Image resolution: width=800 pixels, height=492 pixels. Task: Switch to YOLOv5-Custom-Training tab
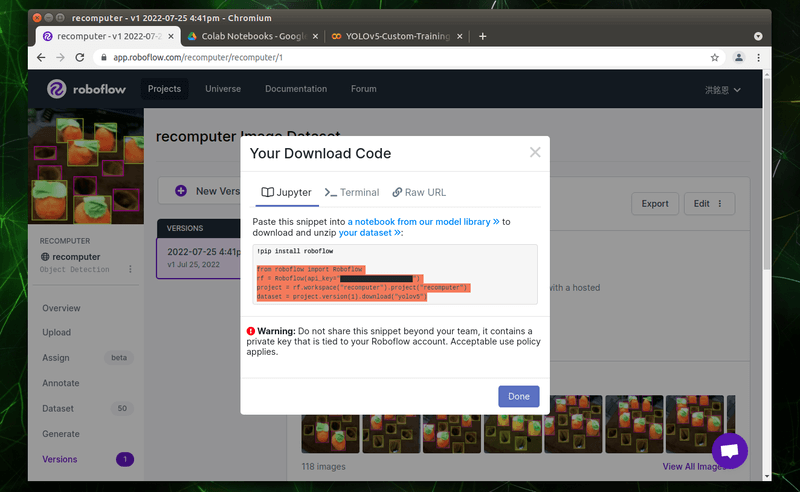397,36
